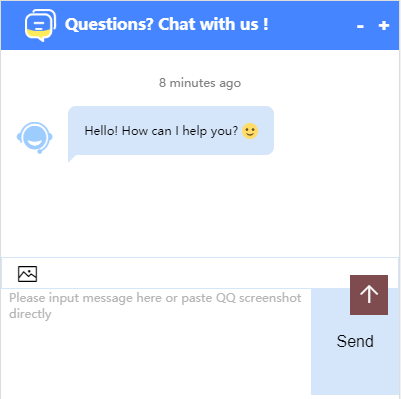
Task: Click the placeholder text mentioning QQ screenshot
Action: (x=155, y=306)
